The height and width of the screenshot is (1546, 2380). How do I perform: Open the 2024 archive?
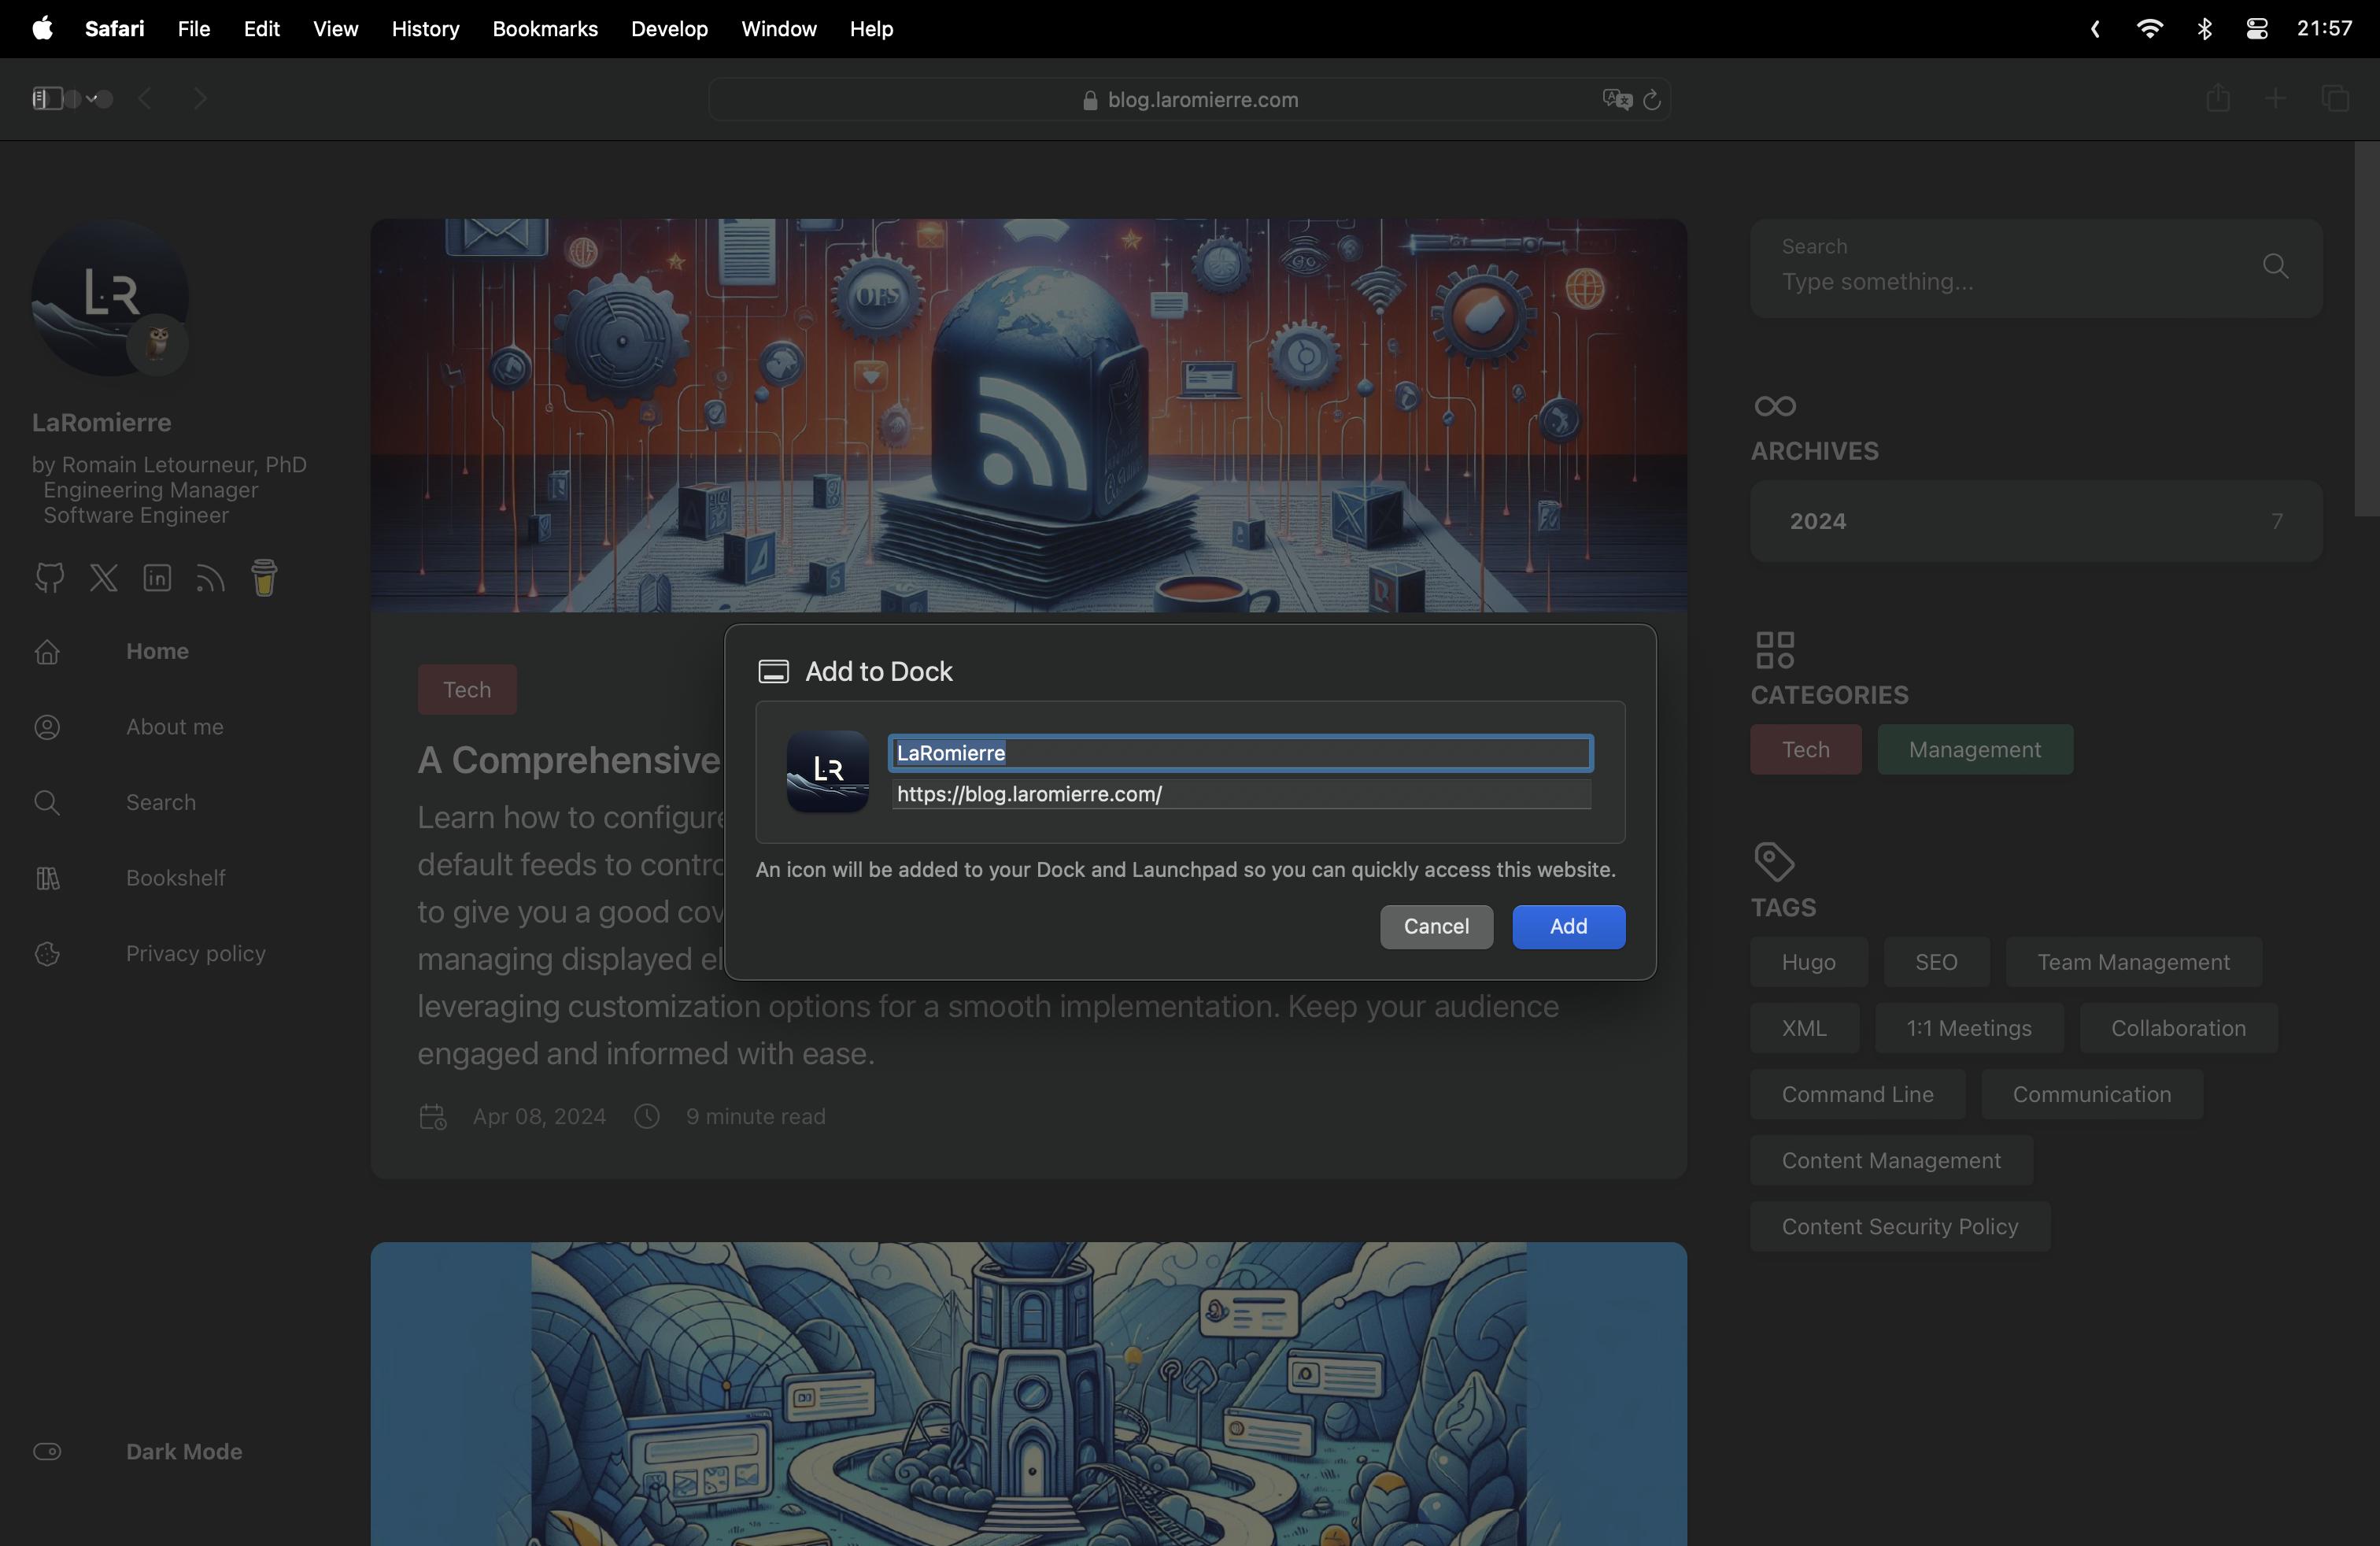(2036, 521)
